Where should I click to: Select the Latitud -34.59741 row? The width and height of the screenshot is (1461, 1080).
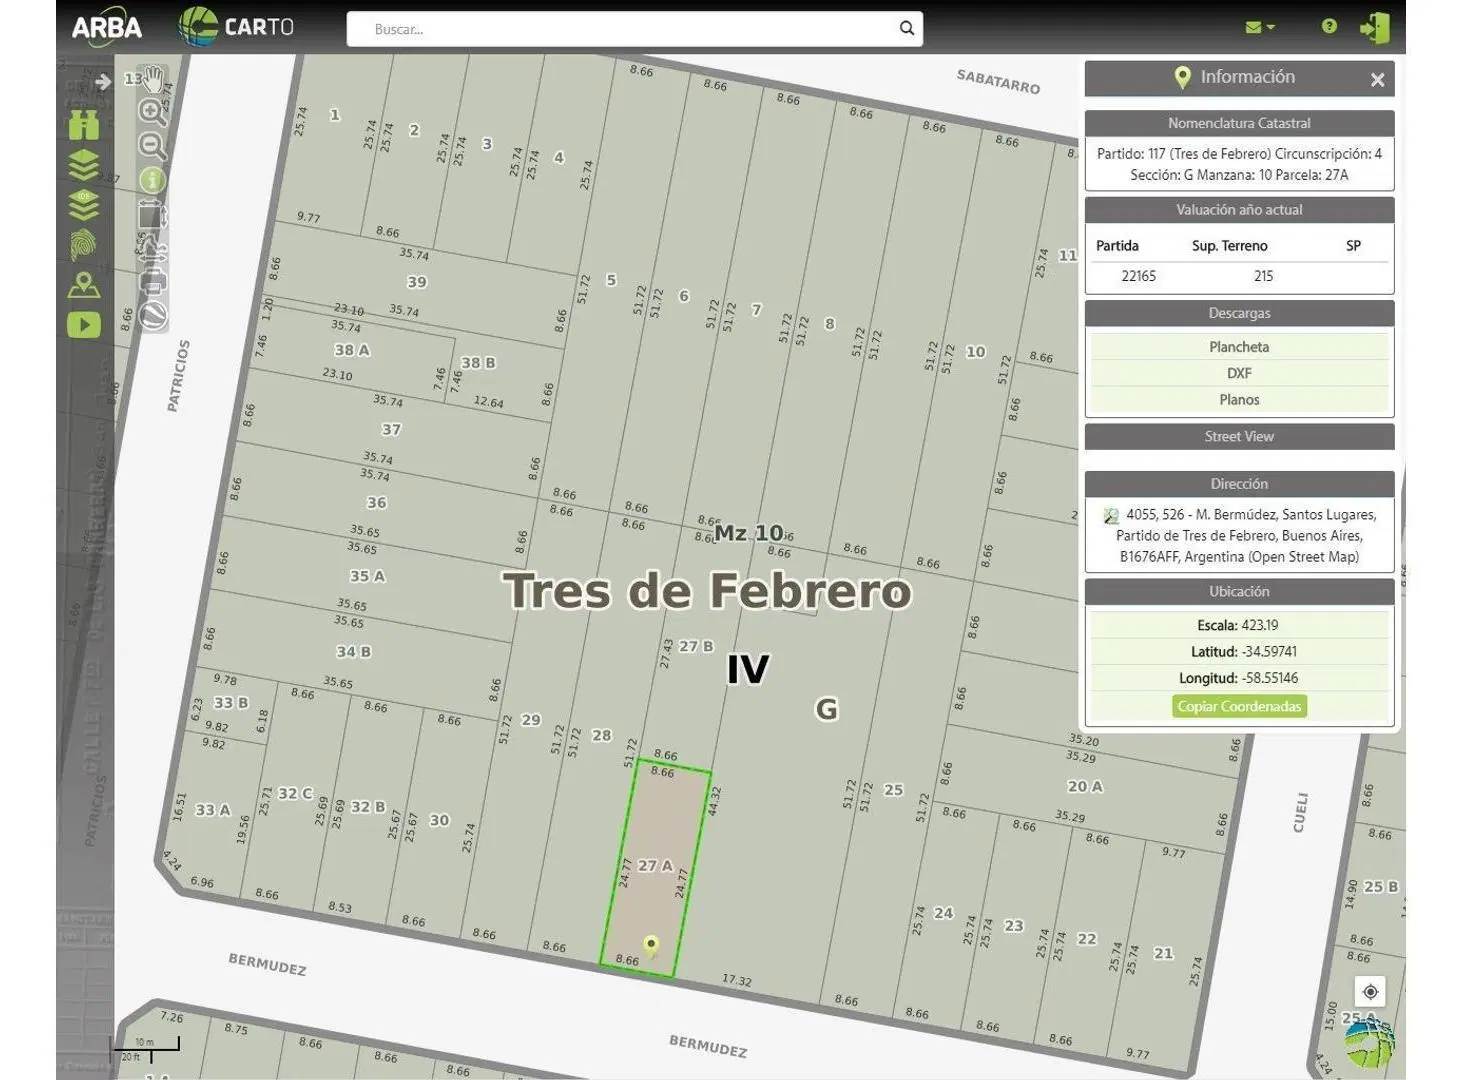pos(1239,651)
